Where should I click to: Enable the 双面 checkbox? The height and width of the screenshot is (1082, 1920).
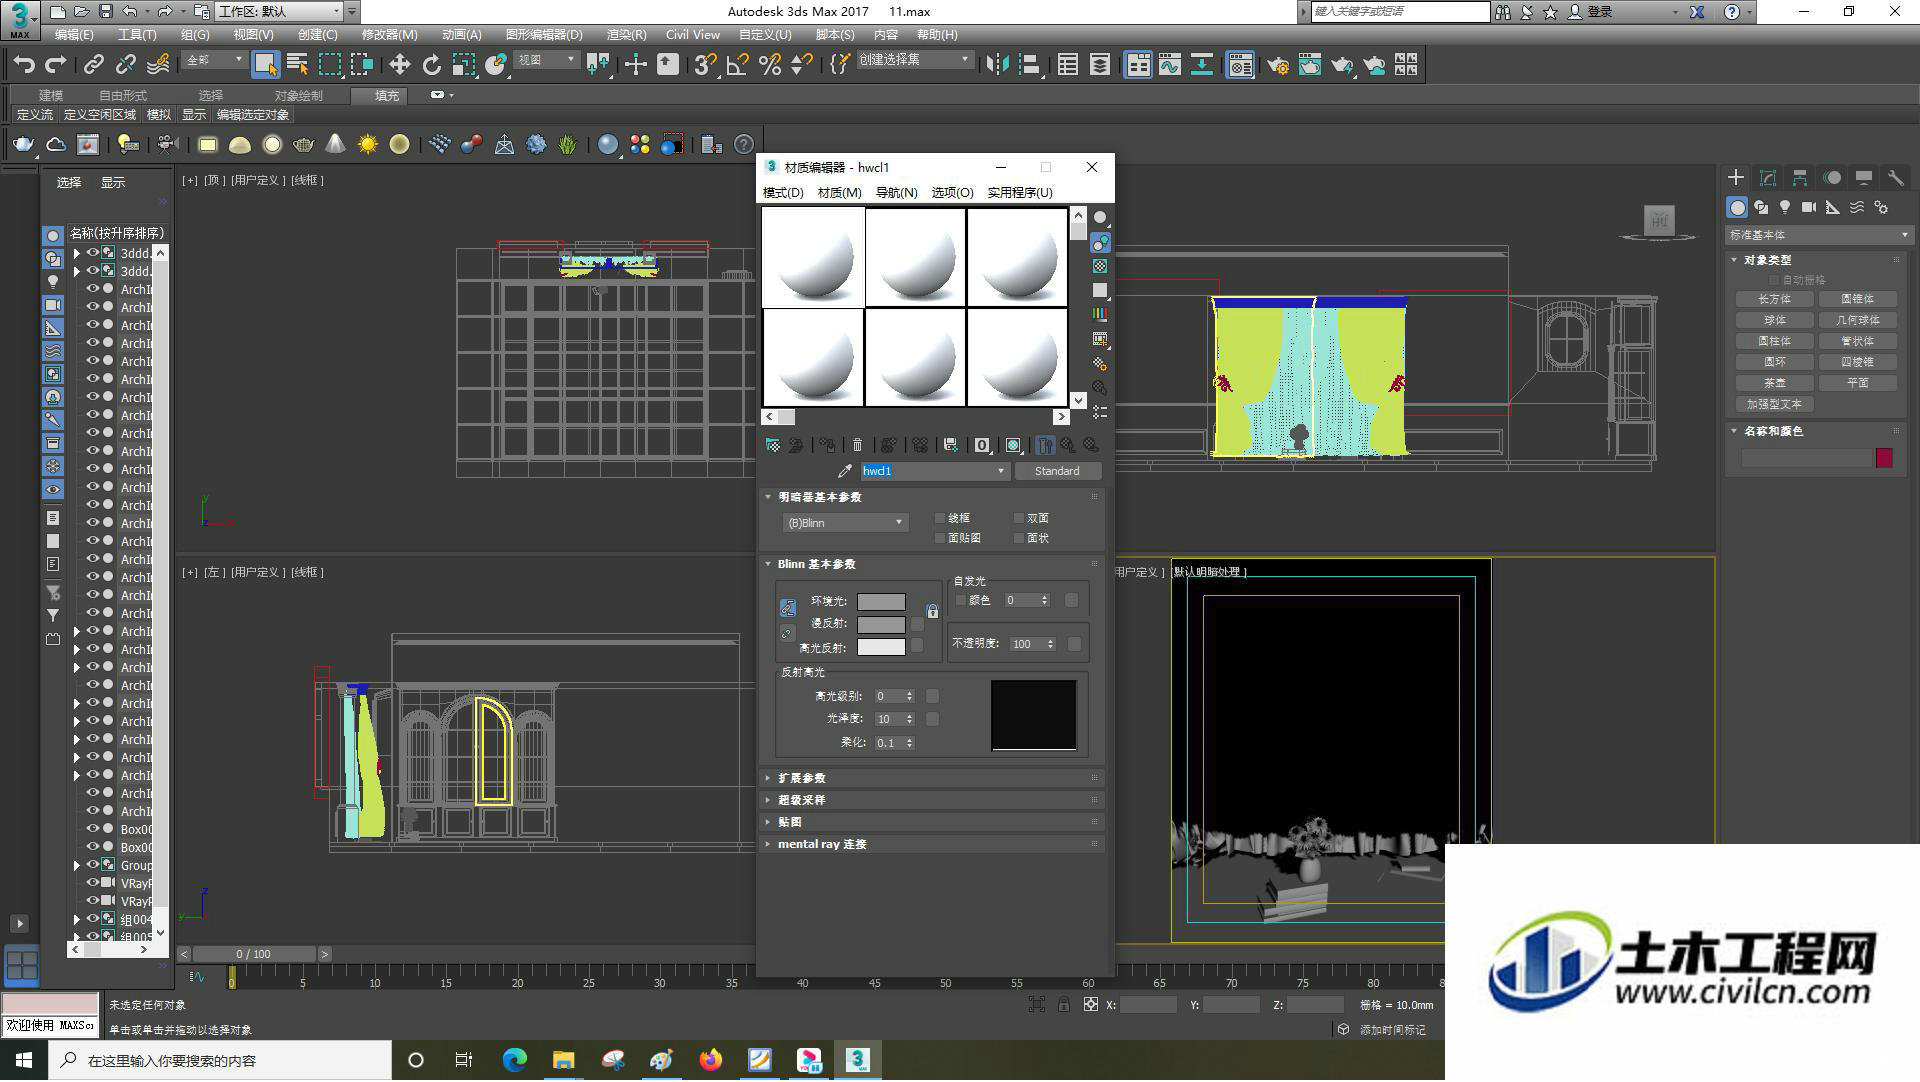point(1019,518)
